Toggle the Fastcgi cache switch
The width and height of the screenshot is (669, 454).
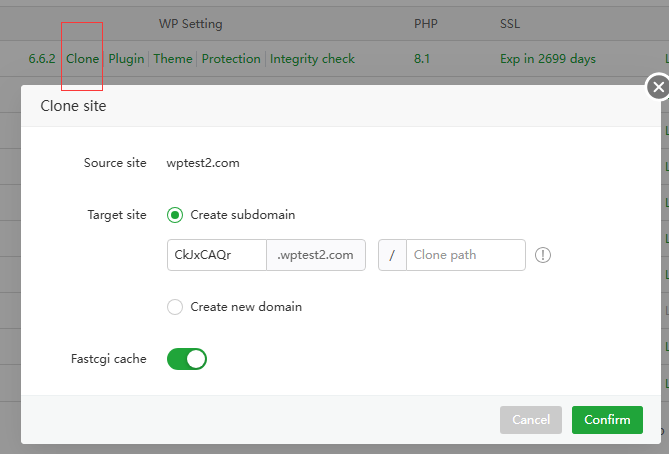[x=187, y=359]
